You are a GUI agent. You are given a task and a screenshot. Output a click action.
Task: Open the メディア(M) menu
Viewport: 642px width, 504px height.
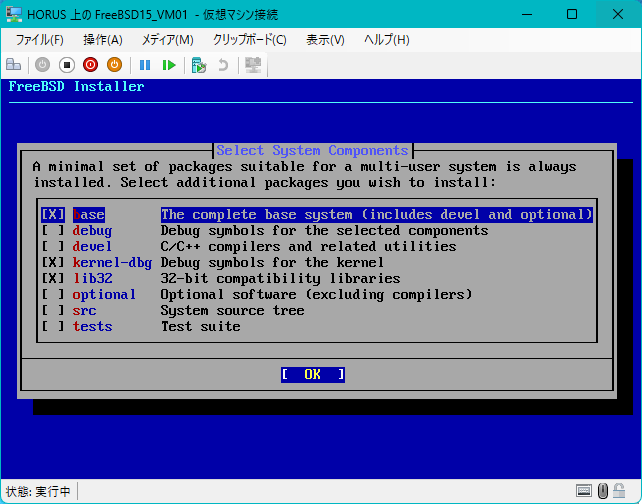click(x=167, y=40)
